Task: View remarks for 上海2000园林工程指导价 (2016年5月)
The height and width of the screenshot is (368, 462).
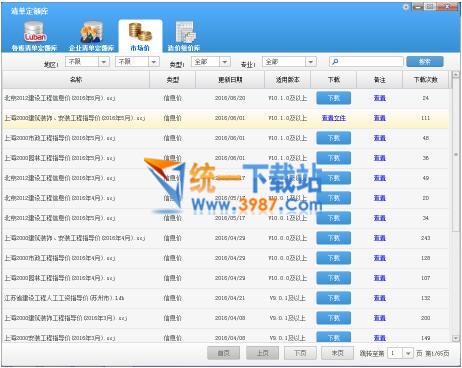Action: [x=380, y=158]
